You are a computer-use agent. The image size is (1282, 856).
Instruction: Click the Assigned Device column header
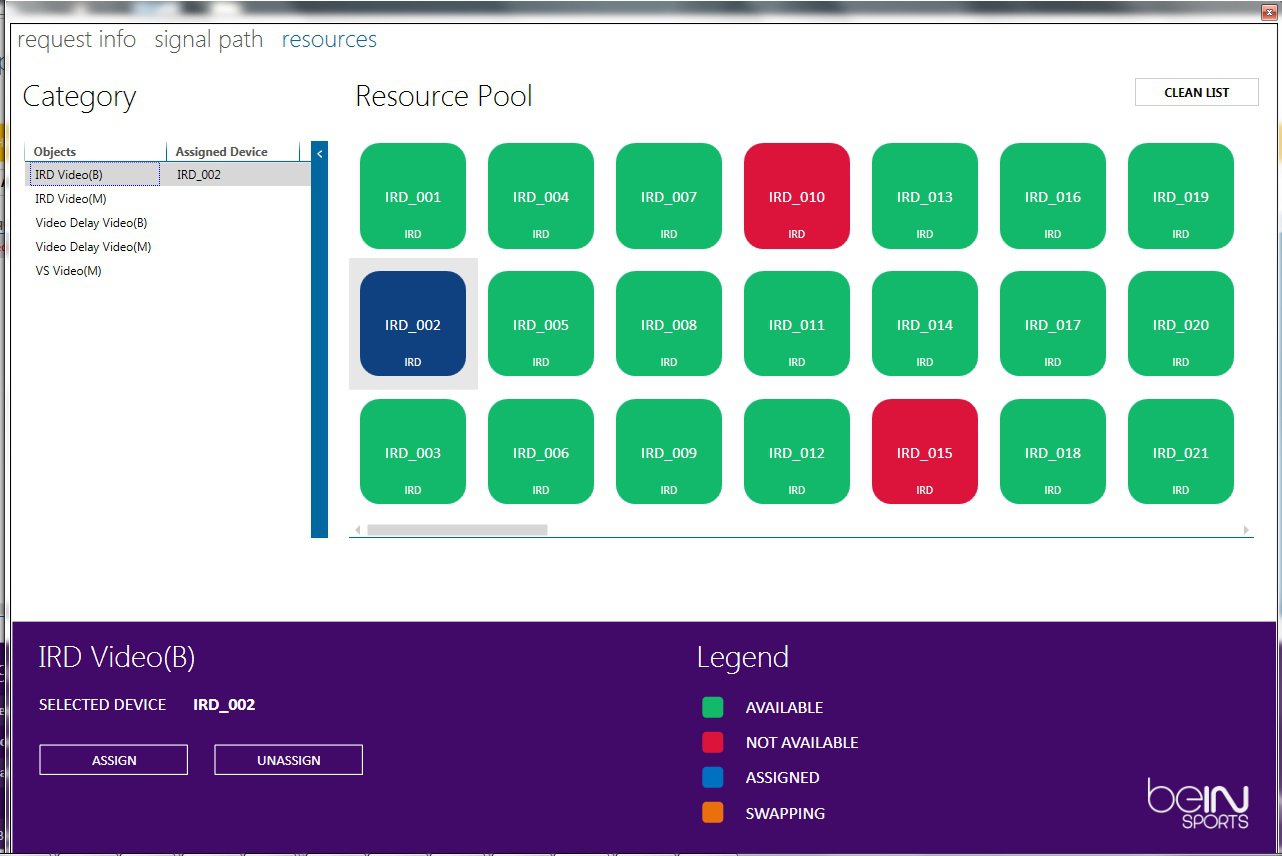click(x=233, y=152)
